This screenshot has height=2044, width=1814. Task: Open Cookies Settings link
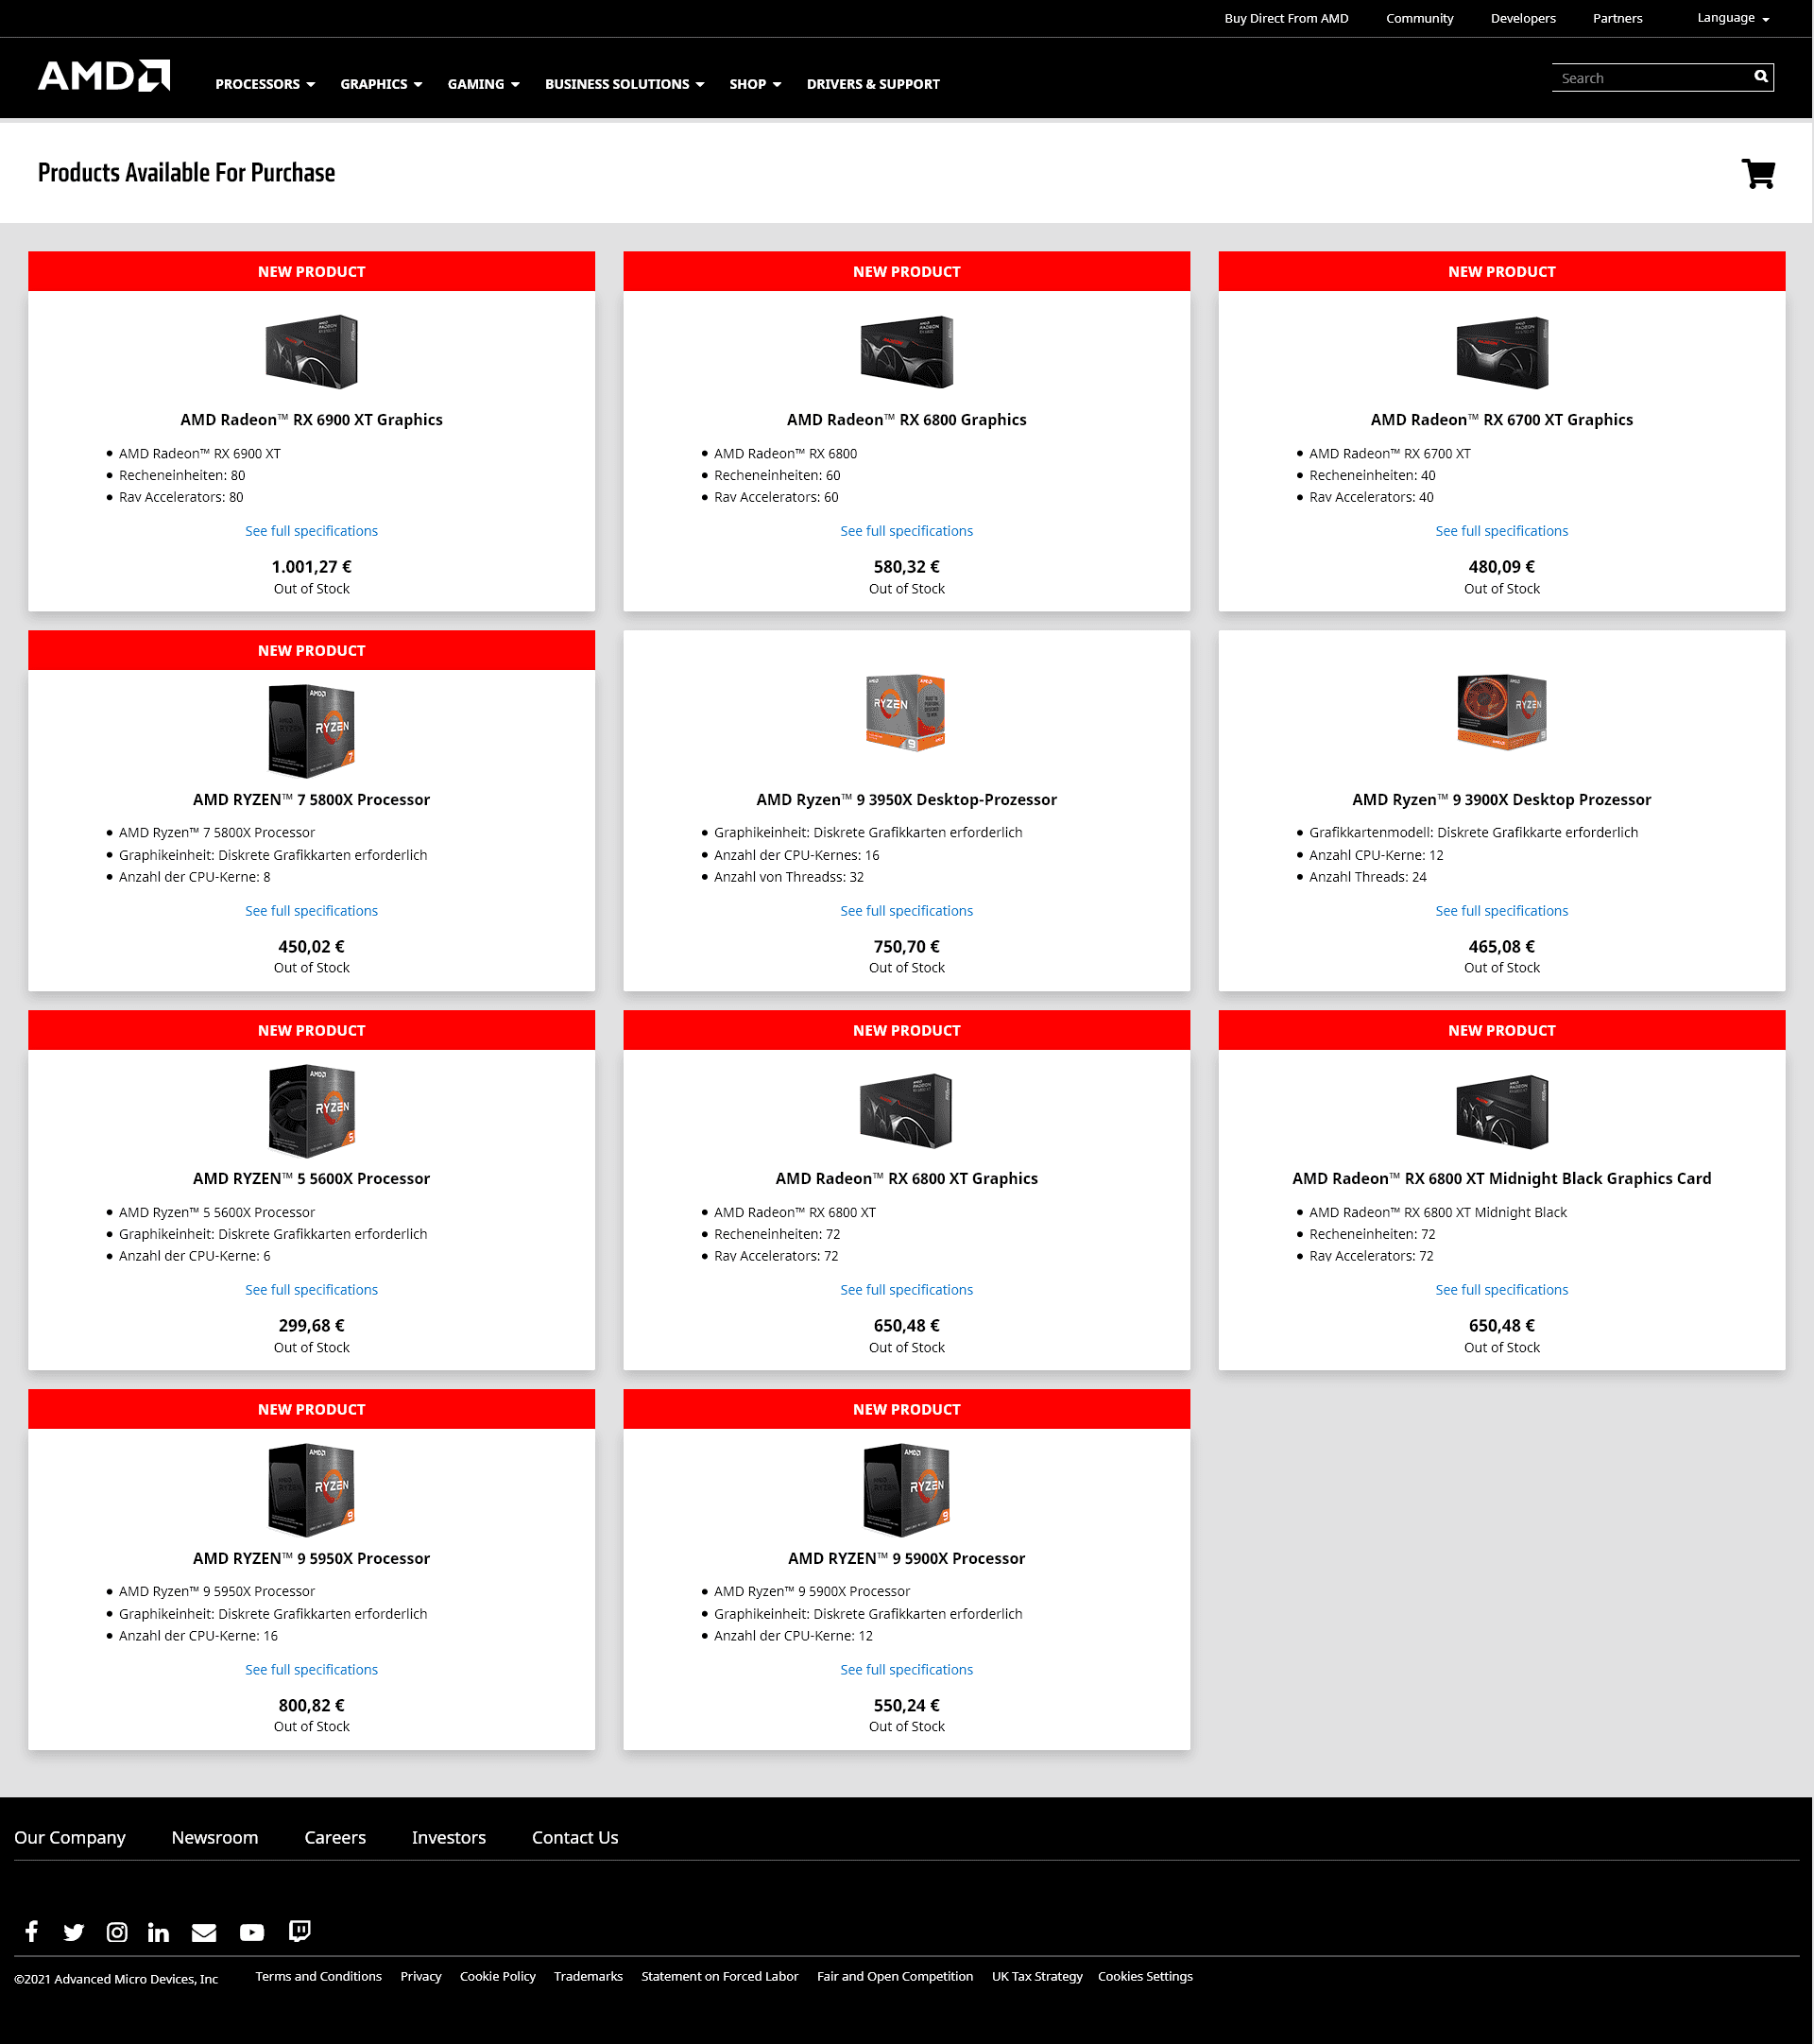click(1145, 1977)
